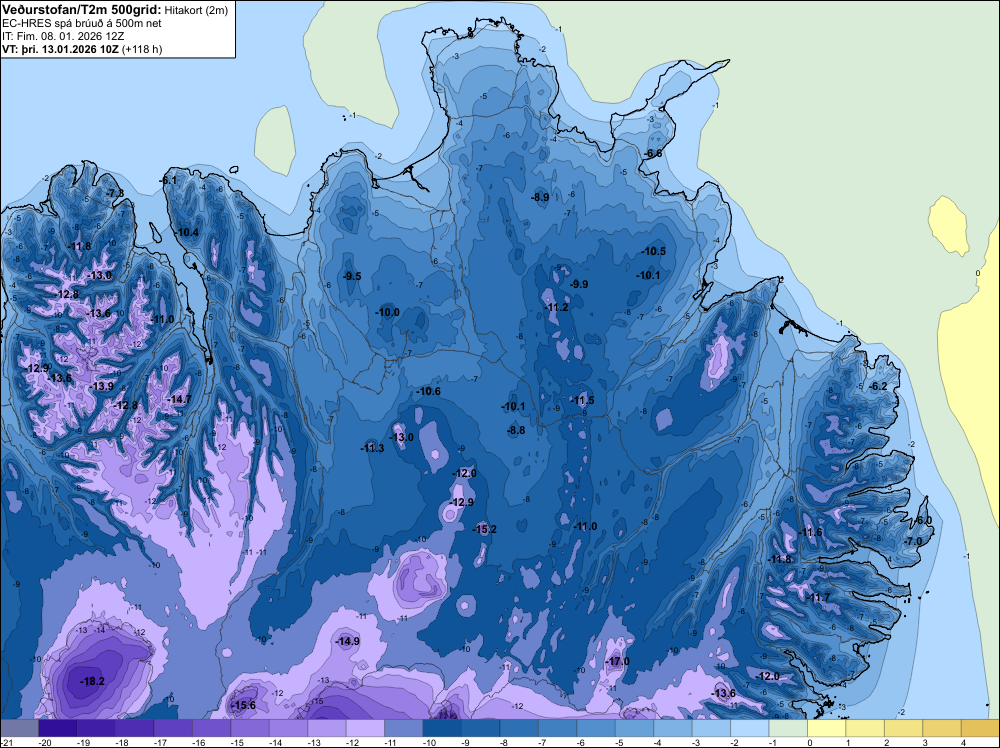Click the -7.3 temperature value
The height and width of the screenshot is (748, 1000).
pos(115,193)
